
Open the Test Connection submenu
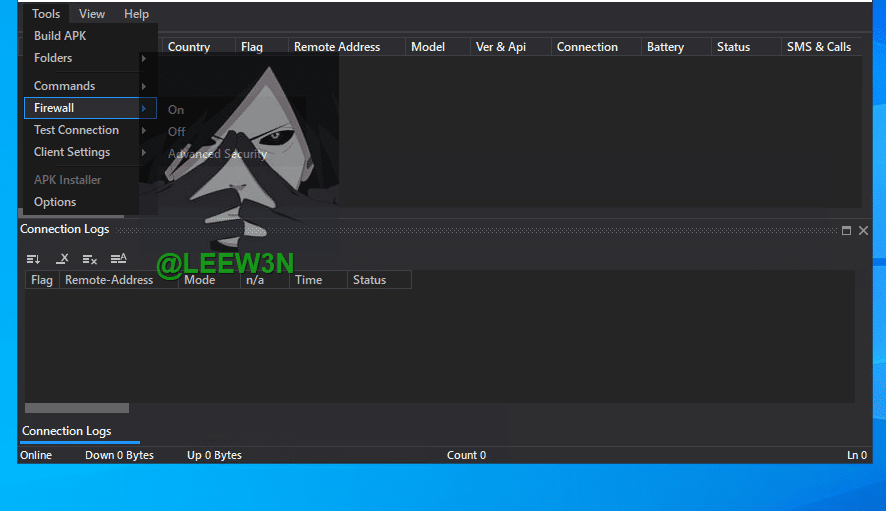90,130
